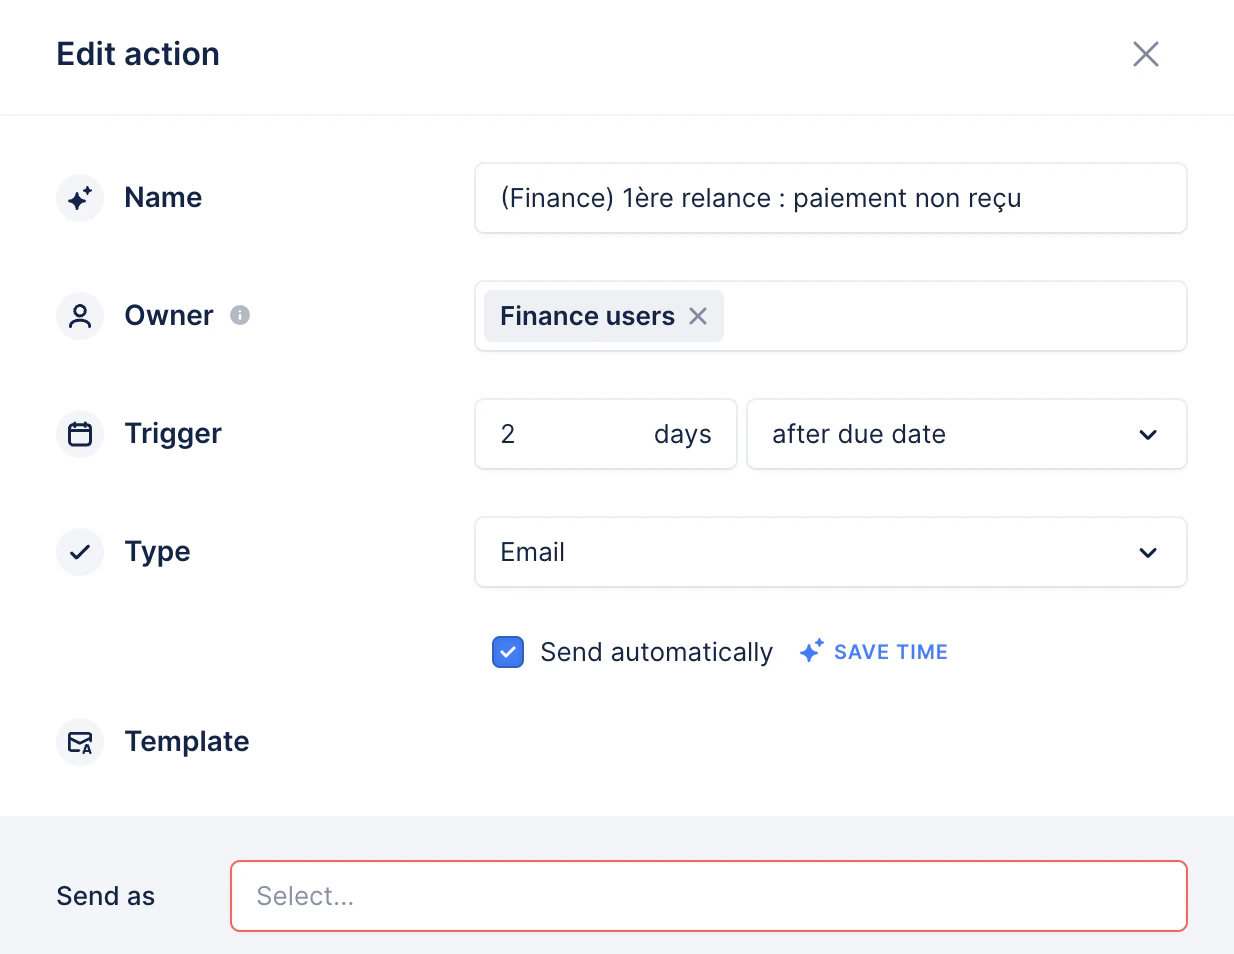This screenshot has width=1234, height=954.
Task: Click the empty area of Owner field
Action: (x=954, y=316)
